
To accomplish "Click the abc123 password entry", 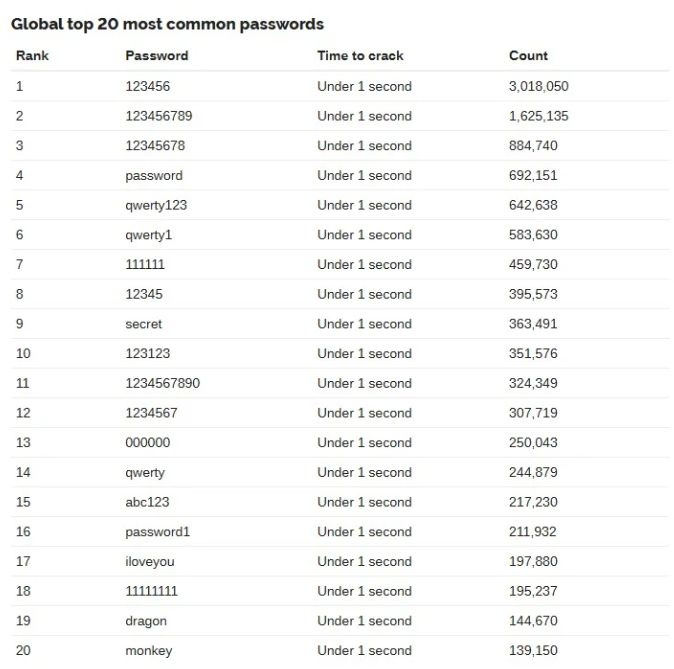I will pyautogui.click(x=147, y=502).
